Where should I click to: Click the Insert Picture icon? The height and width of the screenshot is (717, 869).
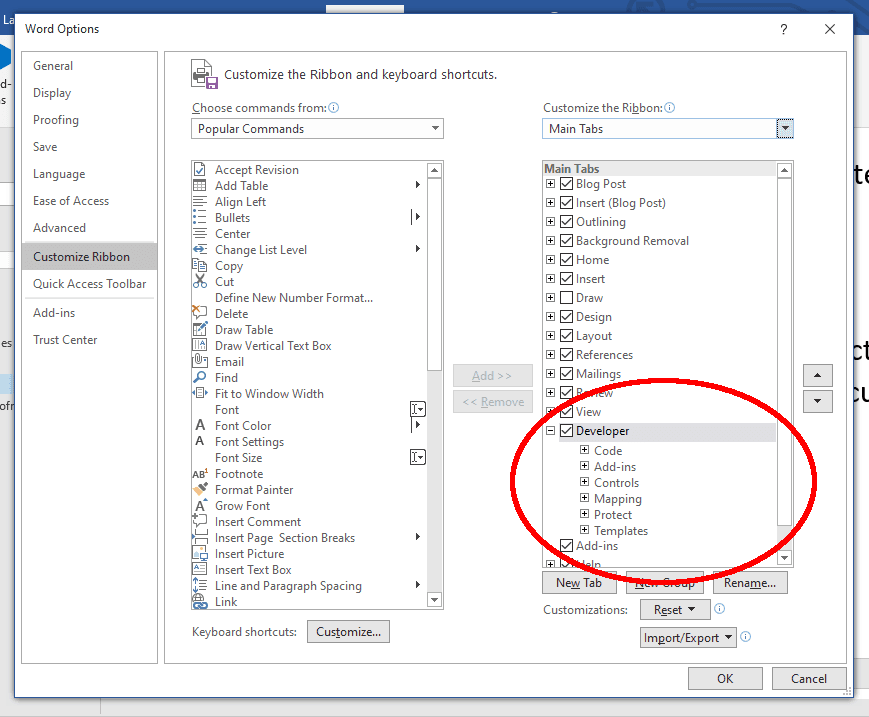tap(200, 553)
